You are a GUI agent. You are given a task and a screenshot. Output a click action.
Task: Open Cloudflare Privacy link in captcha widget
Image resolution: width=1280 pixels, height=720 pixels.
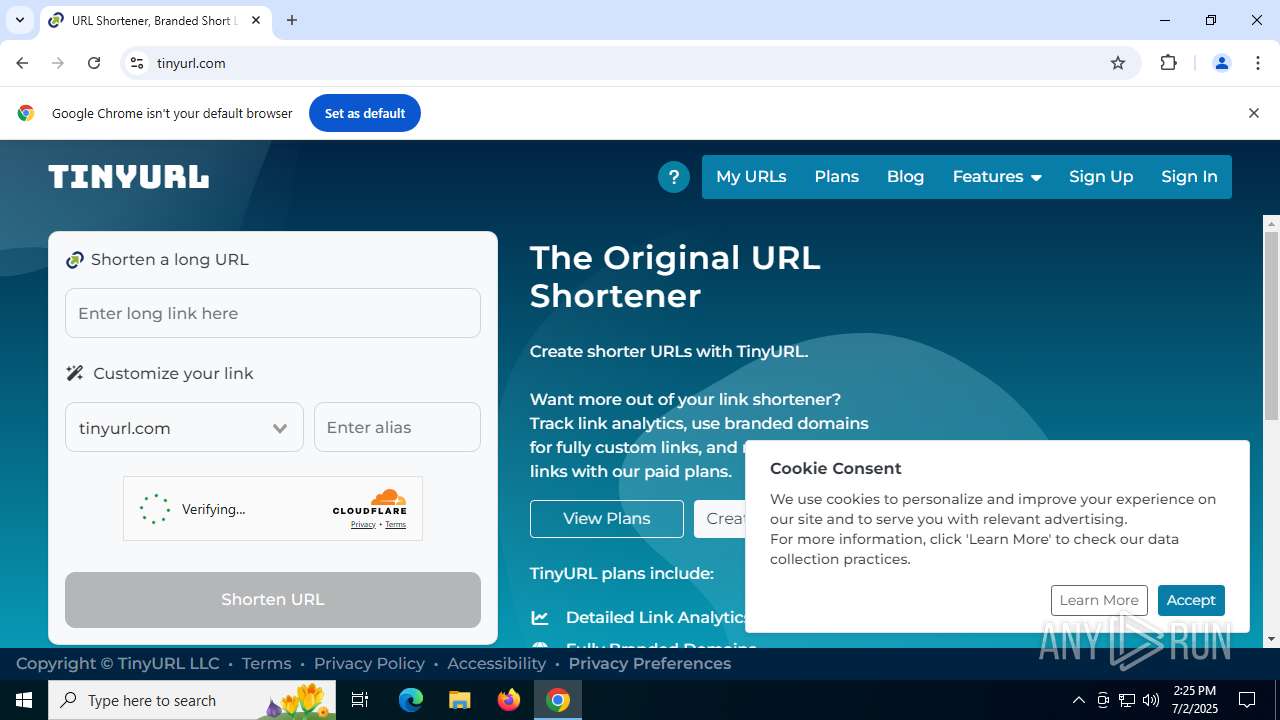(x=363, y=525)
